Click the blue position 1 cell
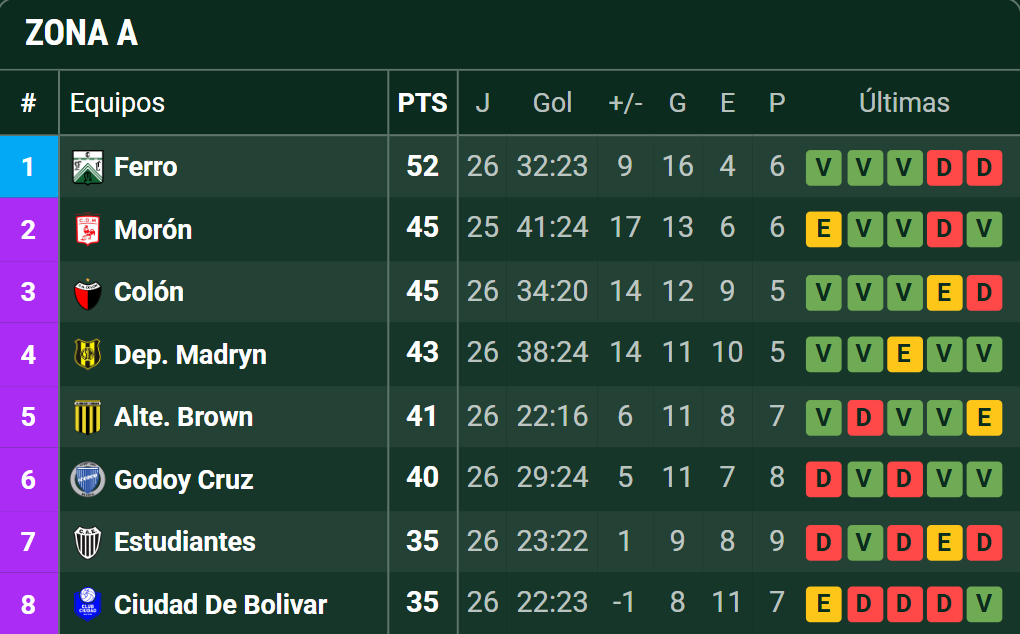 pos(29,166)
